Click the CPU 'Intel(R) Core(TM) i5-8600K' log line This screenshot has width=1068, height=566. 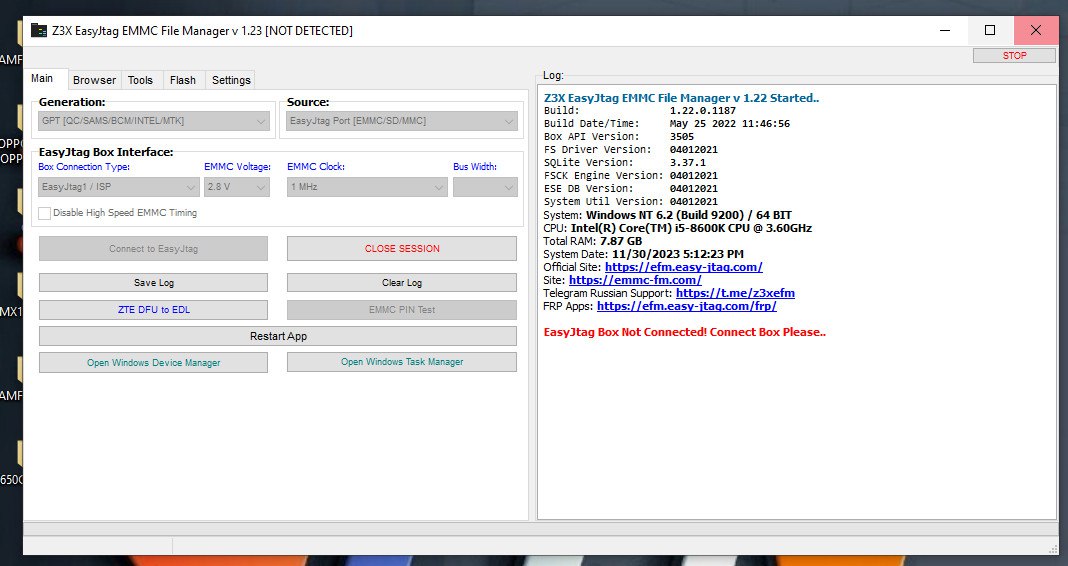tap(678, 228)
